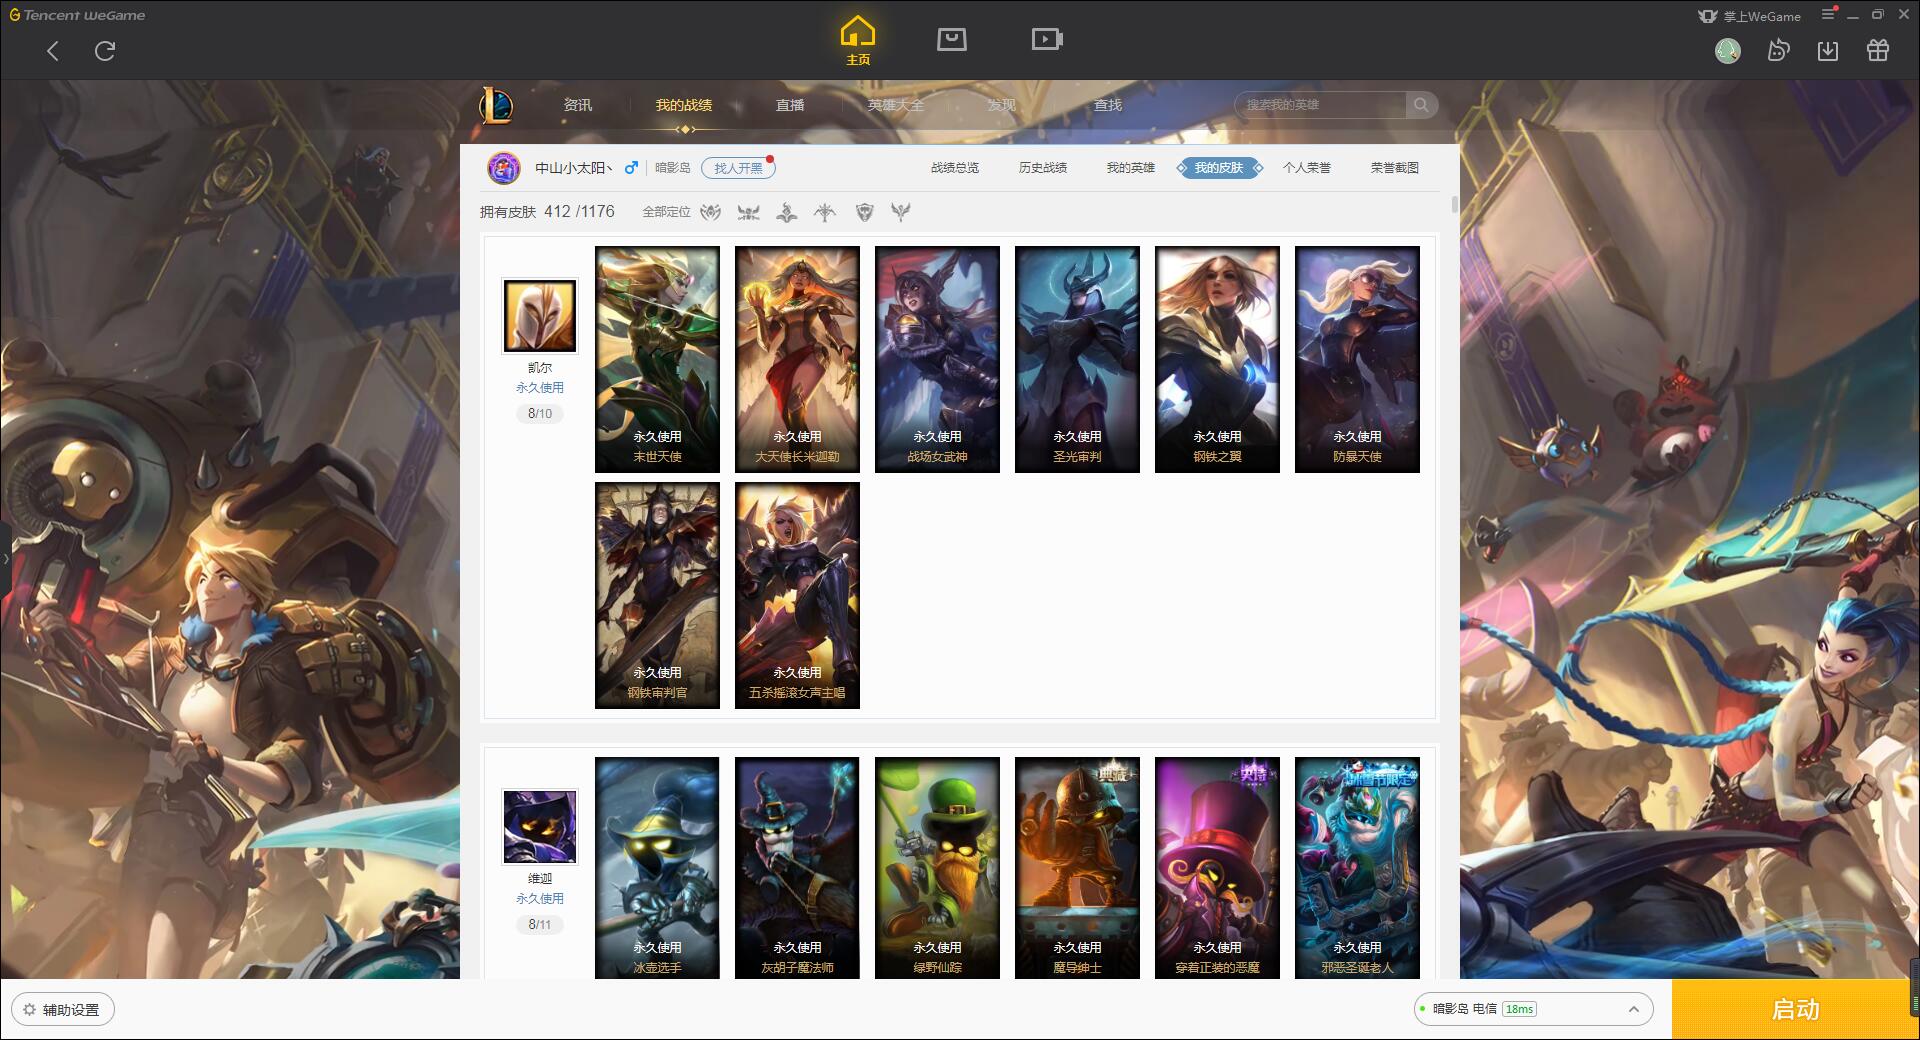Viewport: 1920px width, 1040px height.
Task: Click the 拥有皮肤 412 /1176 count
Action: click(x=547, y=212)
